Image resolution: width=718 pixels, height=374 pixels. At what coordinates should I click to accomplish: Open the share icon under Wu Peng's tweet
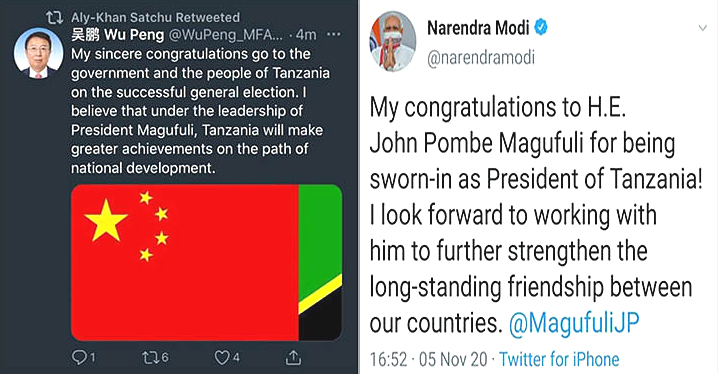click(293, 357)
